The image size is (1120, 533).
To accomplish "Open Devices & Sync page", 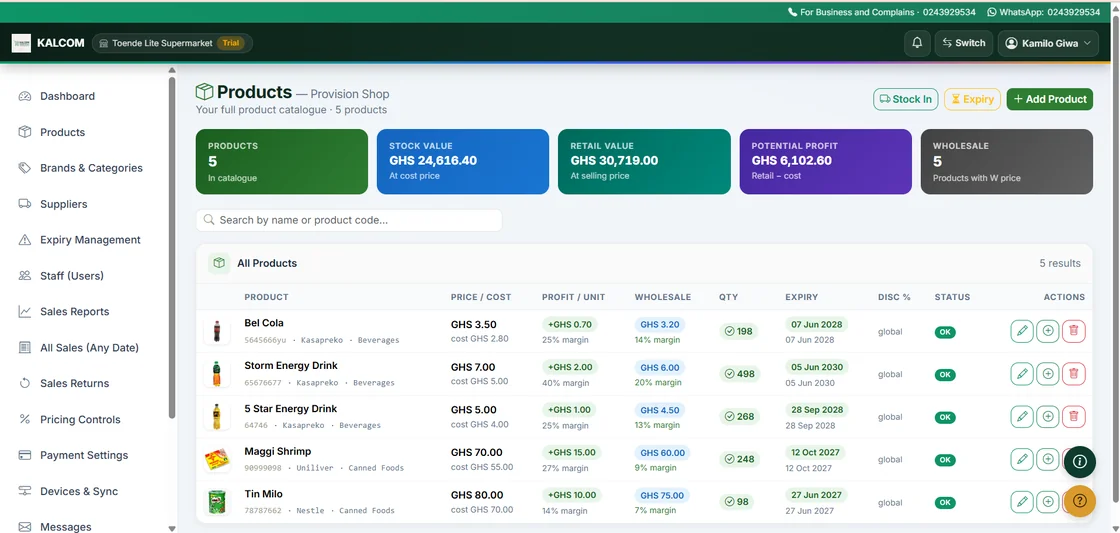I will [x=79, y=492].
